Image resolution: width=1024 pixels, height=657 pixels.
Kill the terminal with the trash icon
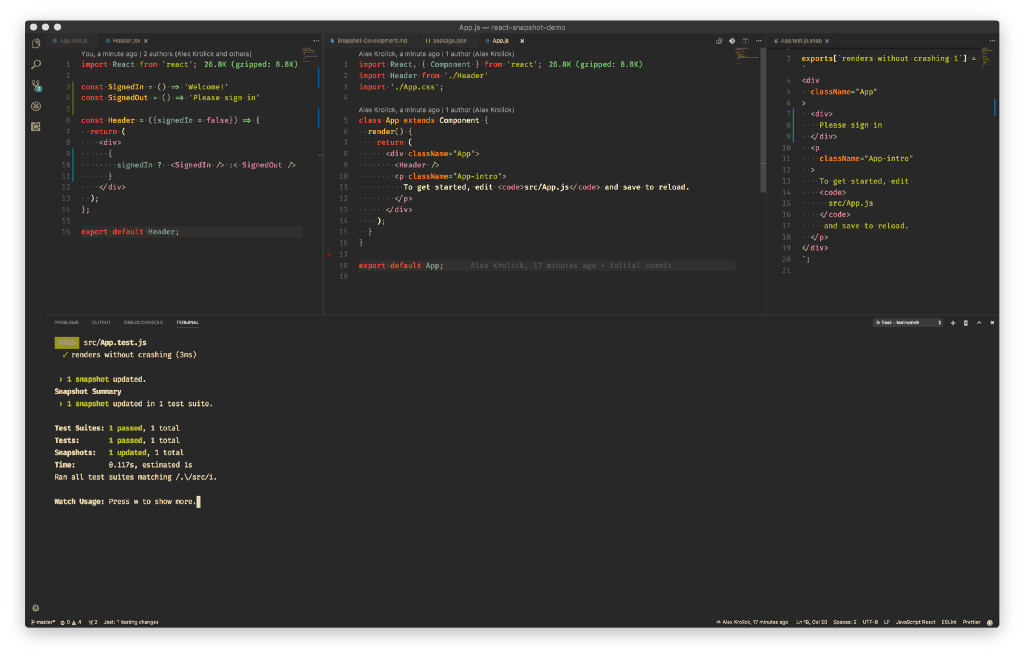point(965,323)
